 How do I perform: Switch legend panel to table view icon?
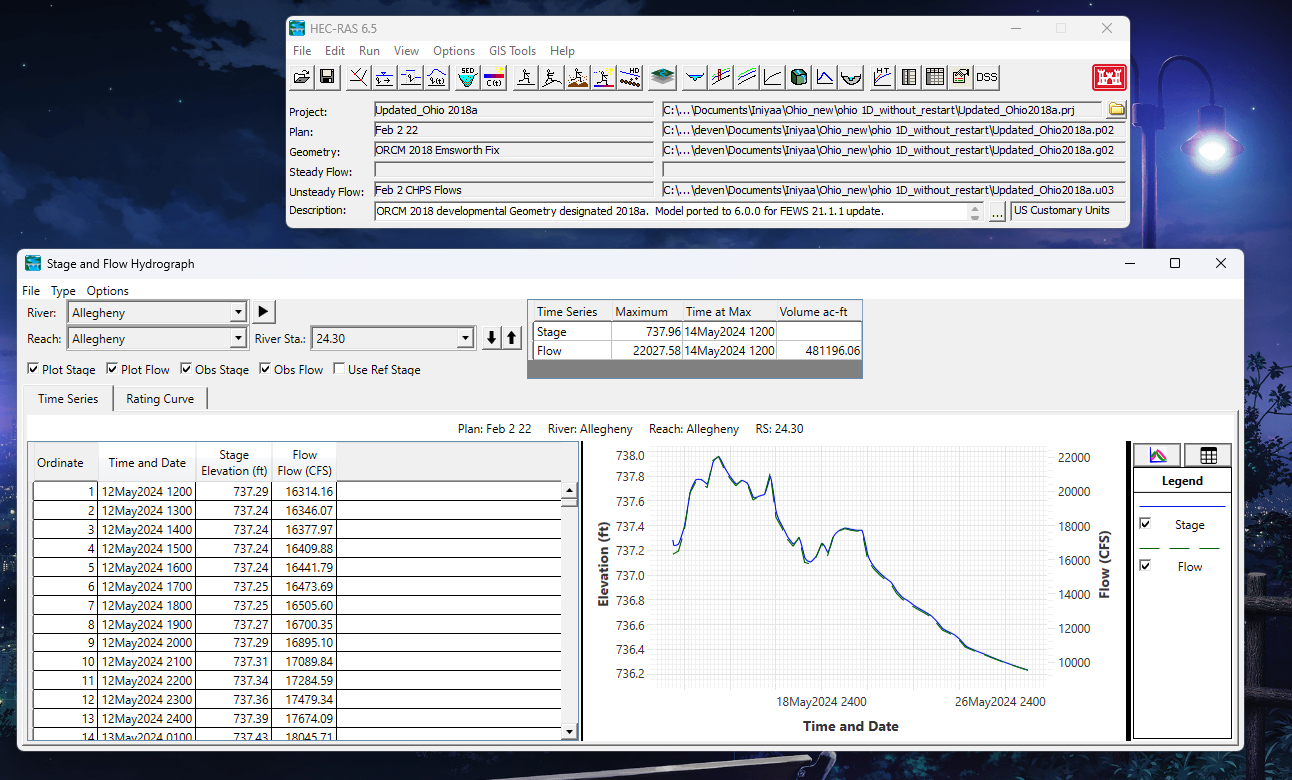pyautogui.click(x=1208, y=455)
